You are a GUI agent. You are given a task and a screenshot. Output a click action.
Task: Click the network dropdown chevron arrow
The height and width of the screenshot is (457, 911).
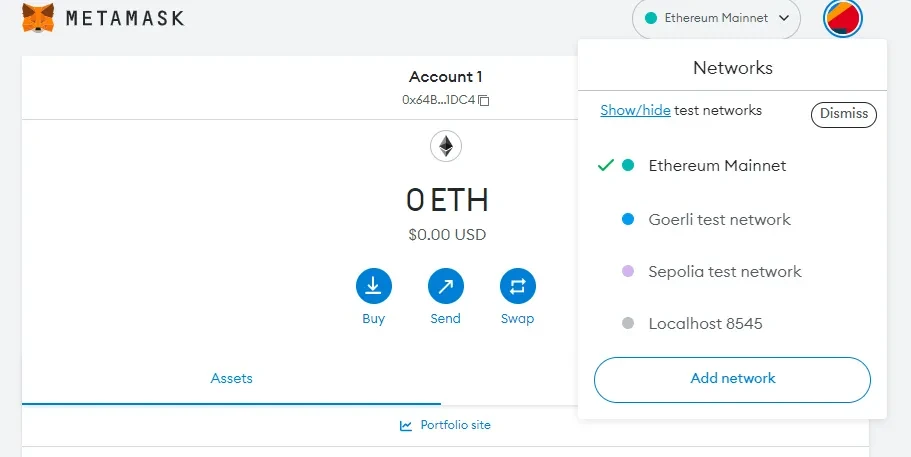point(784,18)
